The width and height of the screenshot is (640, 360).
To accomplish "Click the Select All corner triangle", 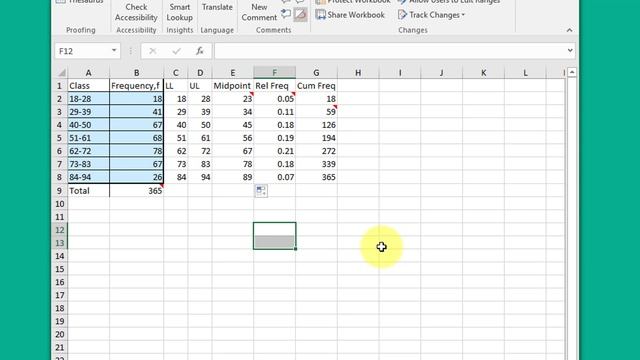I will tap(62, 73).
